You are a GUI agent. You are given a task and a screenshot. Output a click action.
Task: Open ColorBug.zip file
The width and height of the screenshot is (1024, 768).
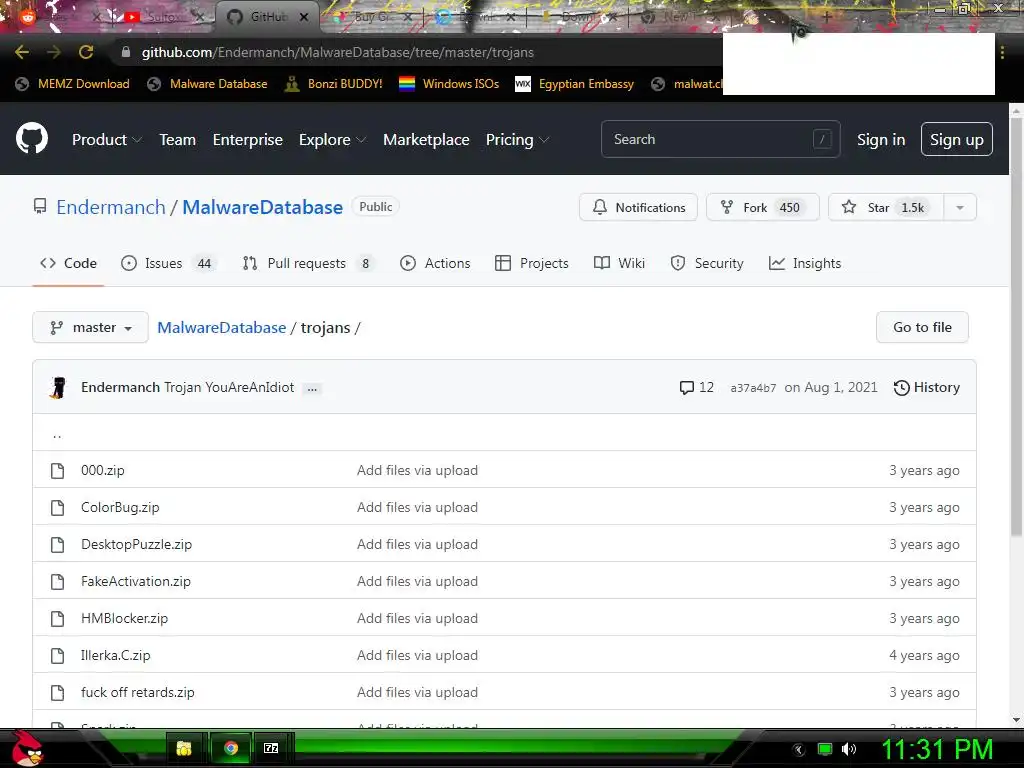click(x=120, y=507)
